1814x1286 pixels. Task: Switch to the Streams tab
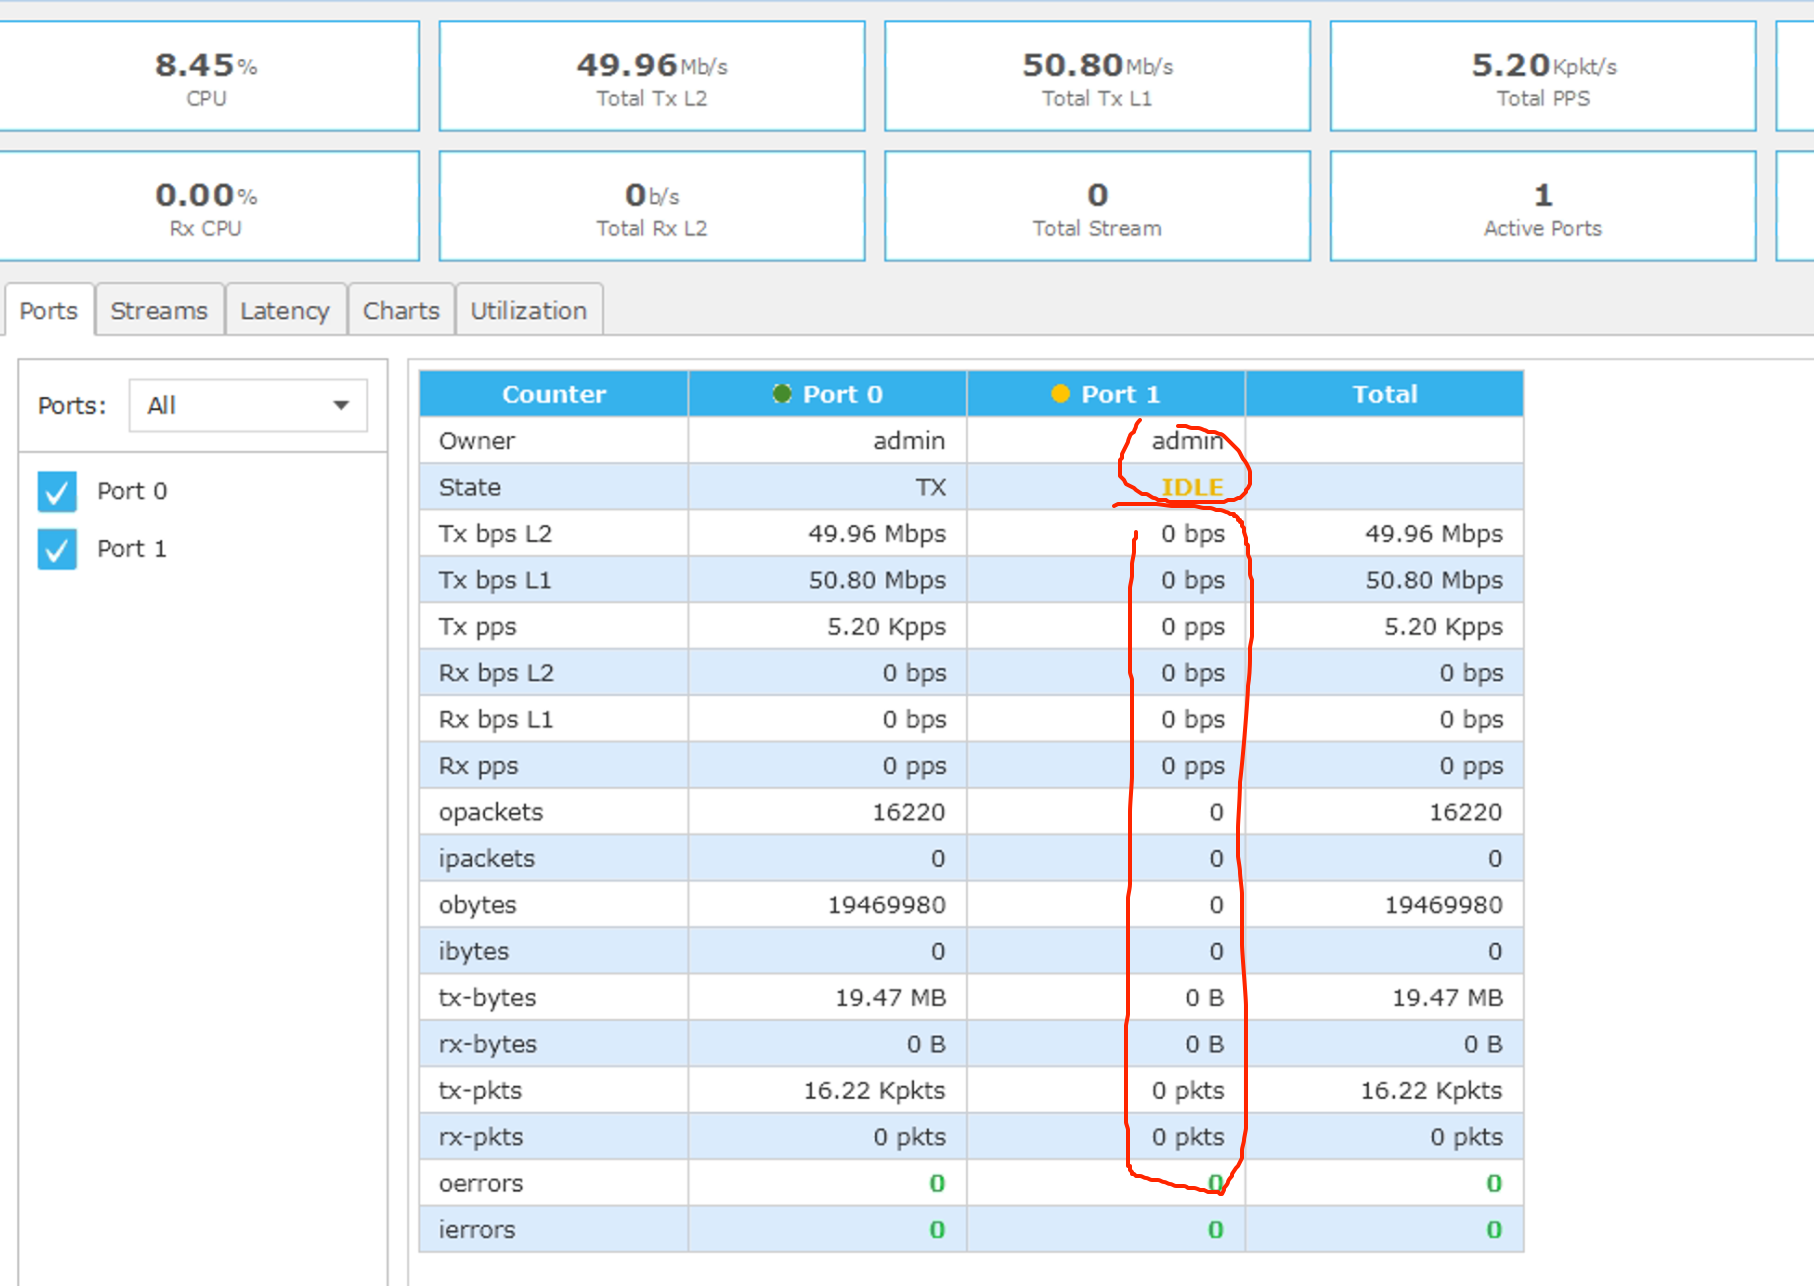tap(159, 310)
